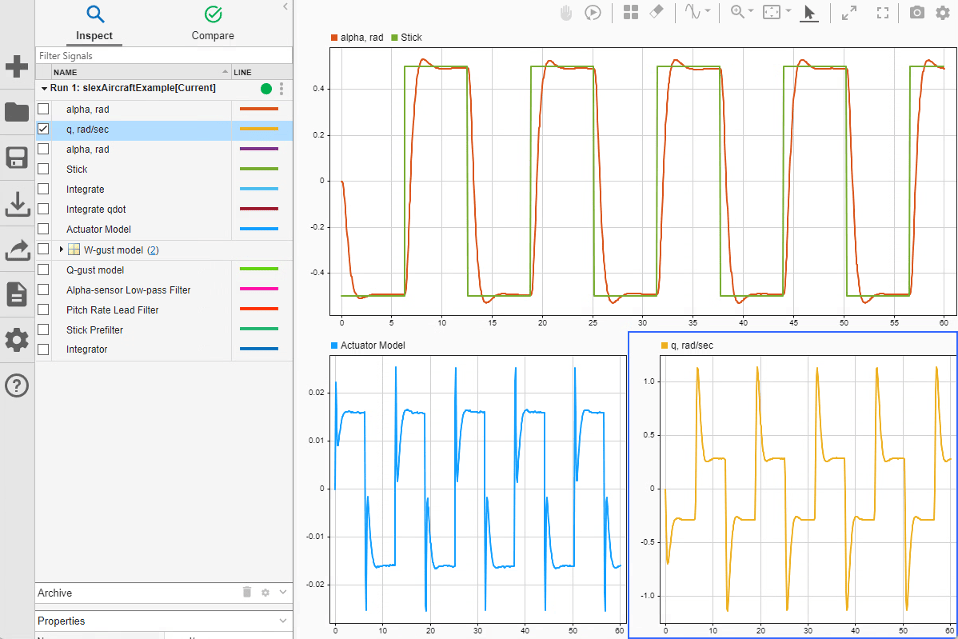Click the Fit to view icon

(x=772, y=12)
